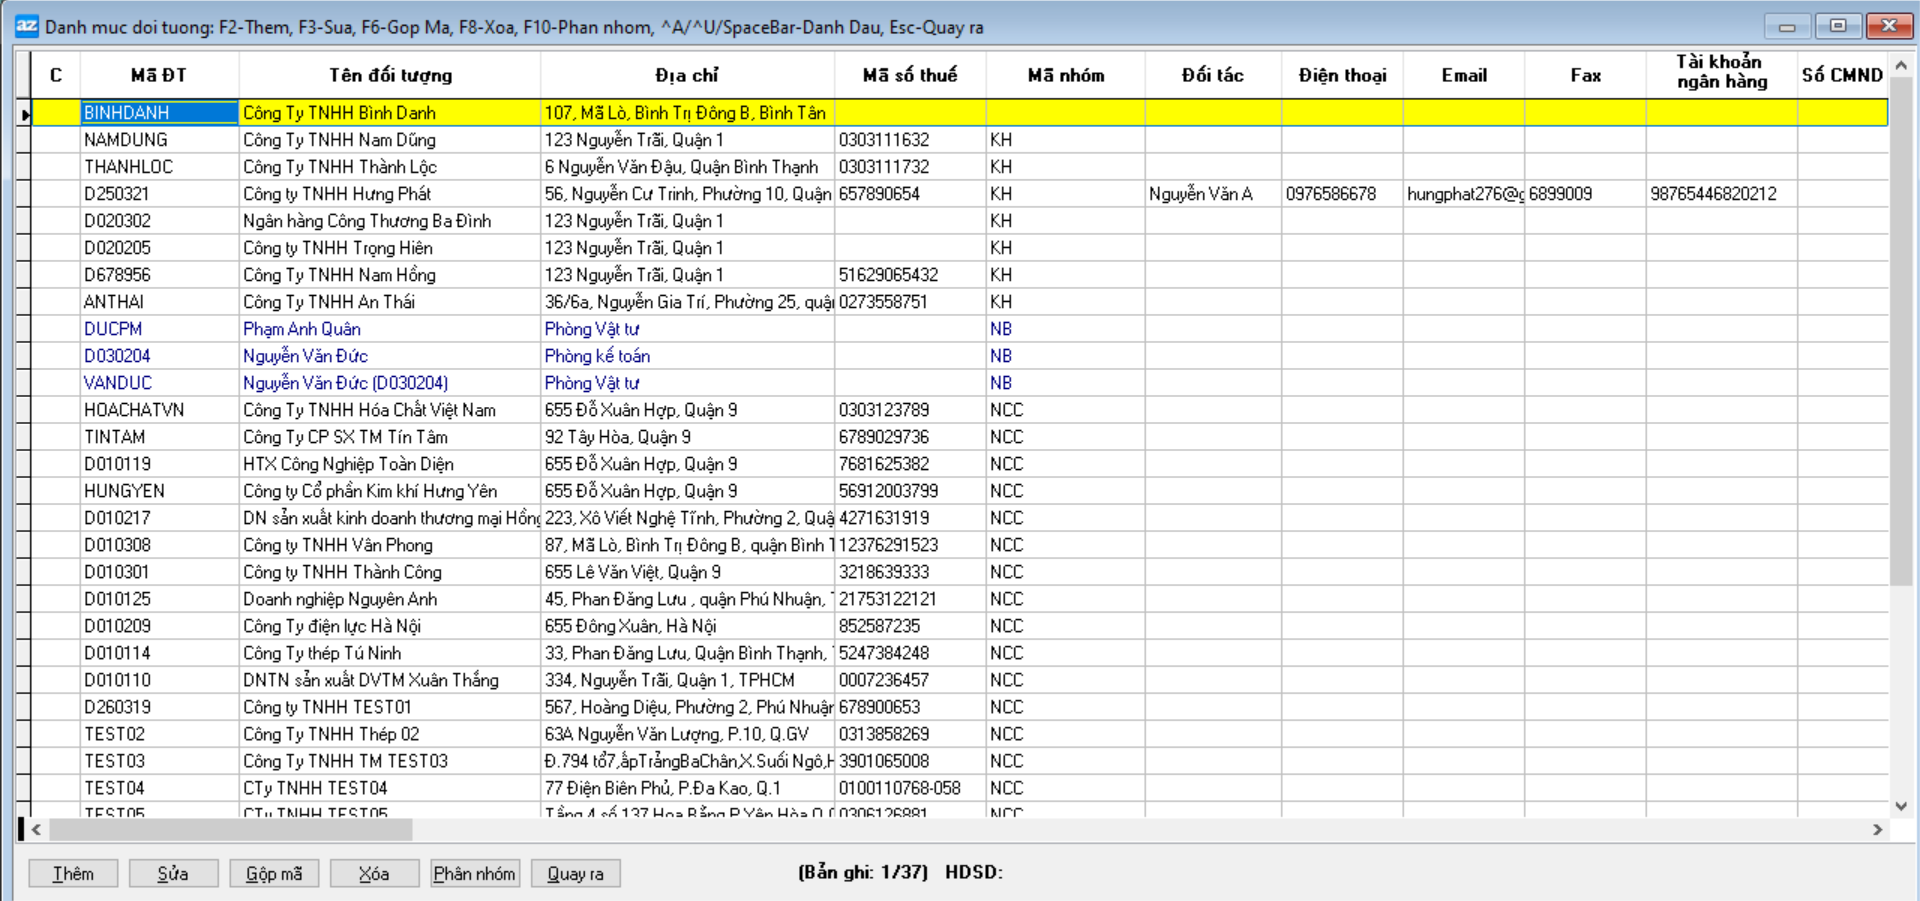The image size is (1920, 901).
Task: Click the Quay ra button
Action: (x=575, y=873)
